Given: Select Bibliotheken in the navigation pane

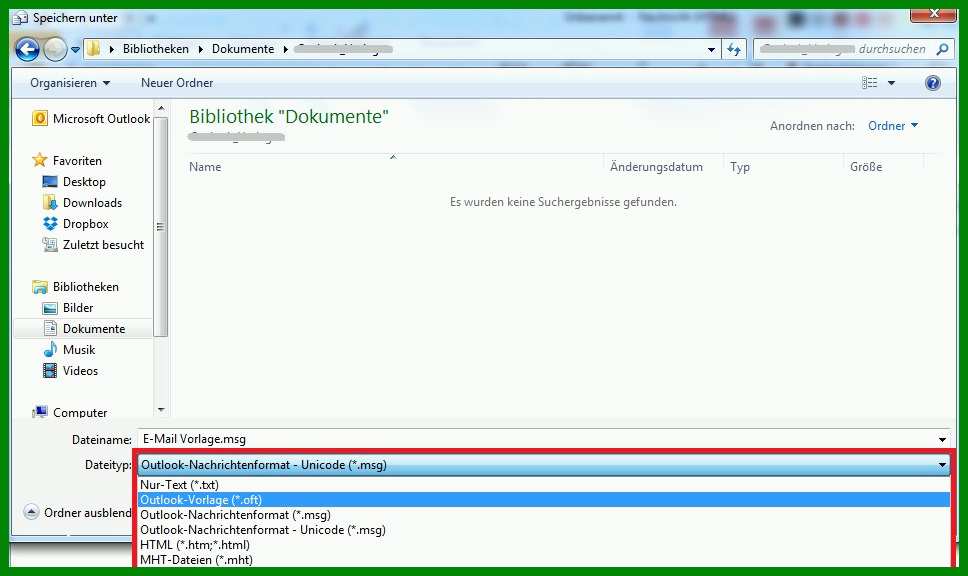Looking at the screenshot, I should pos(85,286).
